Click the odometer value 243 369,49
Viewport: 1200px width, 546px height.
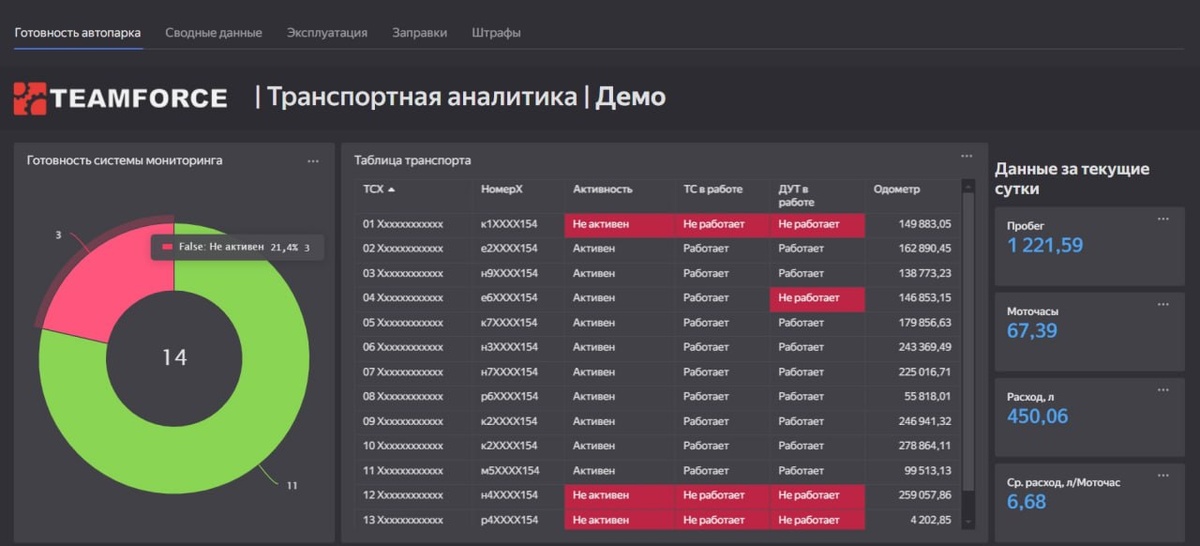point(925,347)
